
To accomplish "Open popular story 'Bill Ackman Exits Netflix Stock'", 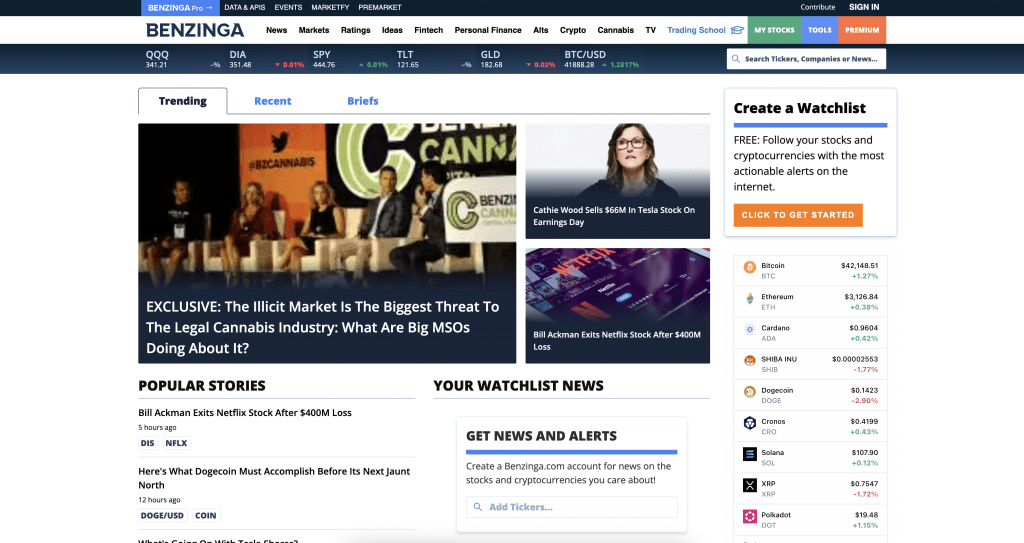I will click(245, 412).
